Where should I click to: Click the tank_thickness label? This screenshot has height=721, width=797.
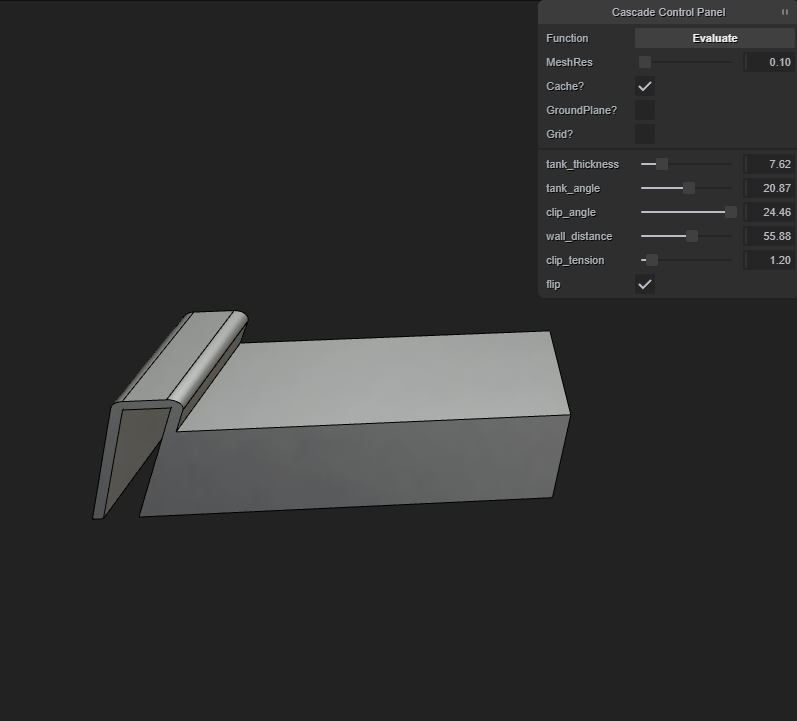(582, 164)
